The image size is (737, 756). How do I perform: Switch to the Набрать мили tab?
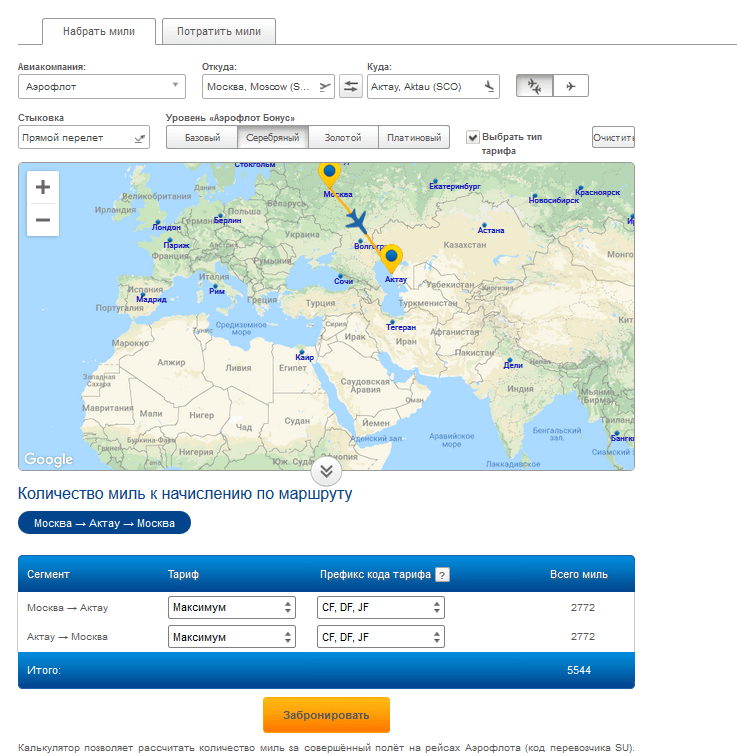(99, 31)
